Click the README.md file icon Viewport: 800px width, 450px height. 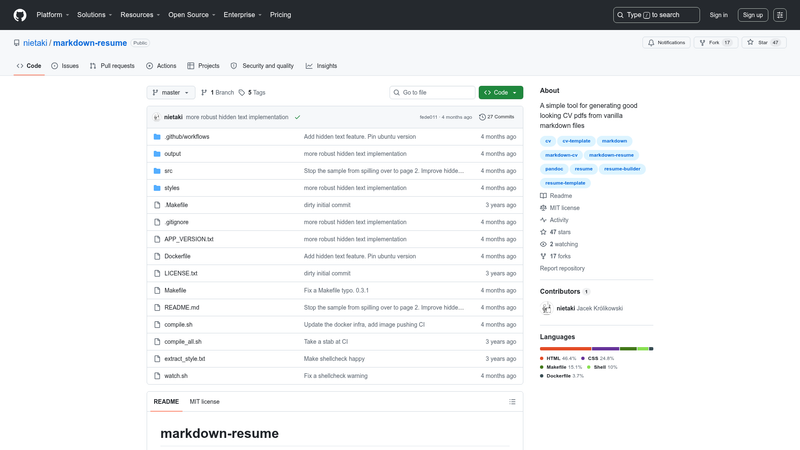point(157,307)
